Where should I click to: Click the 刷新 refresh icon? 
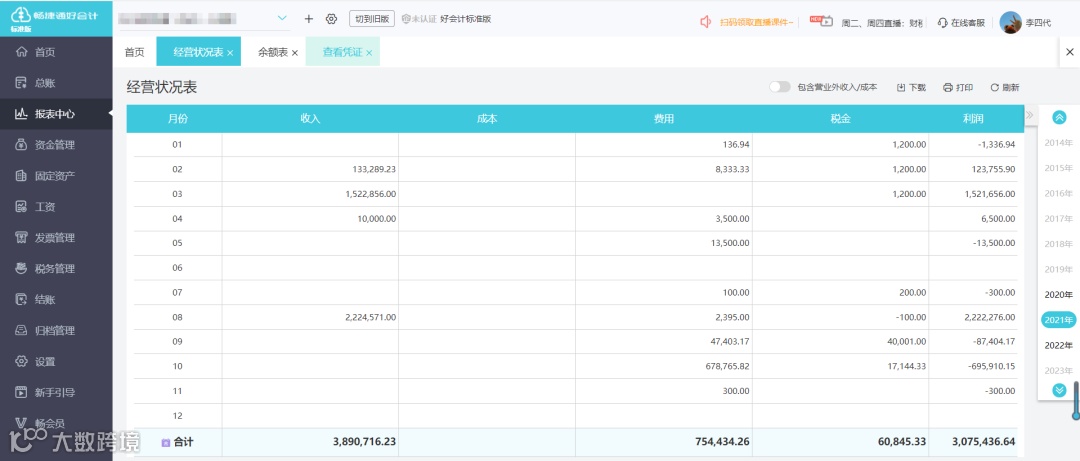[995, 88]
